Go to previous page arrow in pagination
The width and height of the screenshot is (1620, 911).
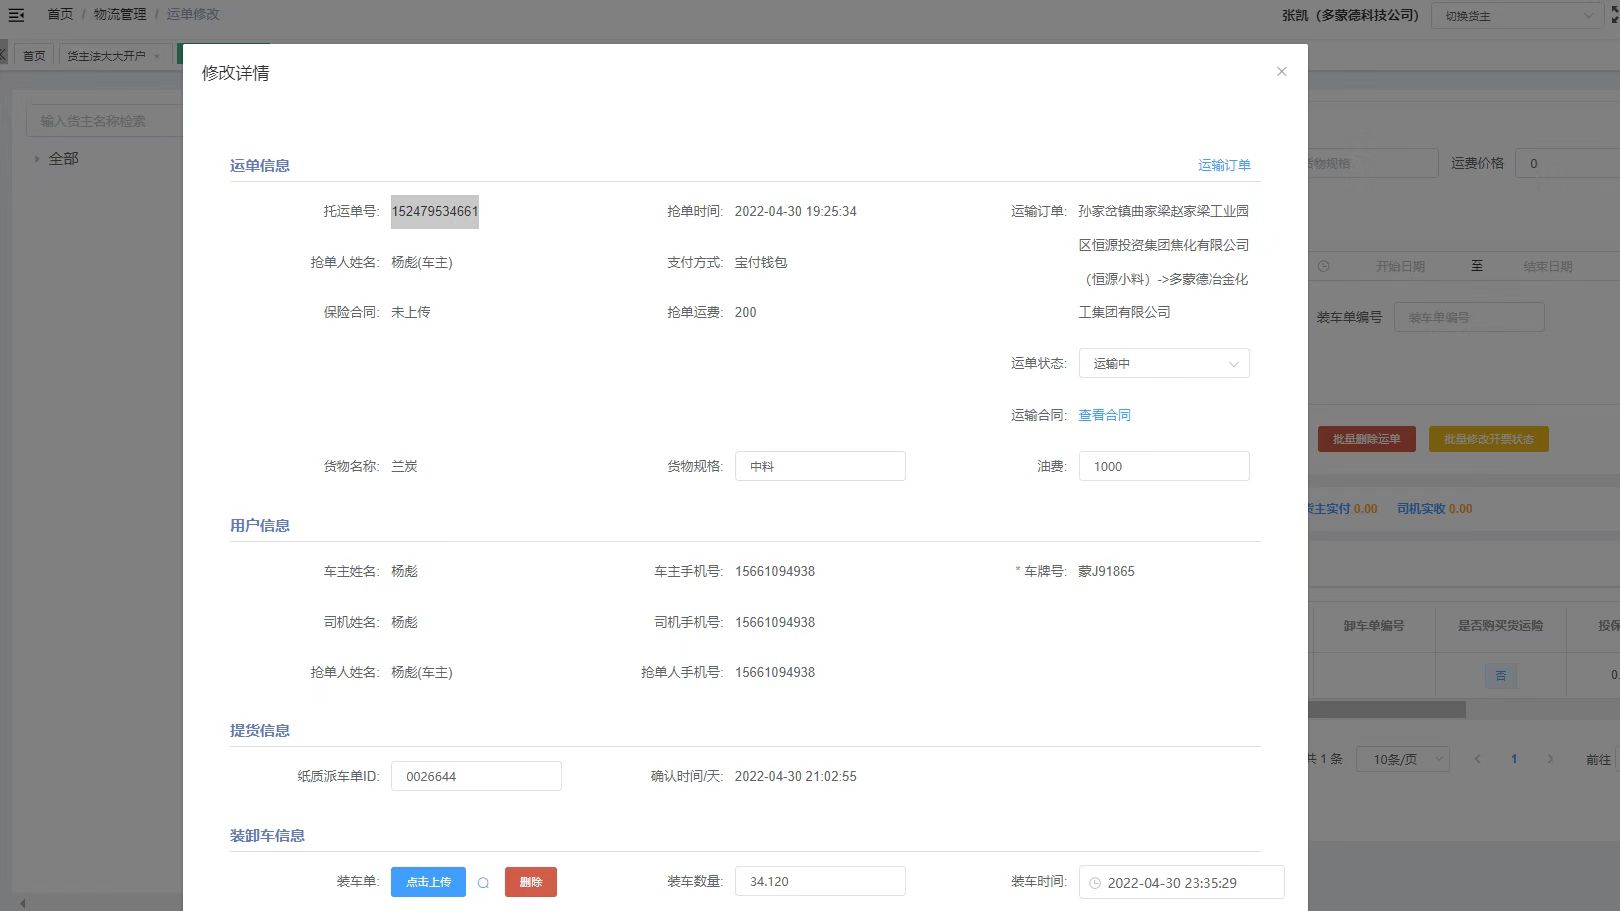tap(1477, 759)
